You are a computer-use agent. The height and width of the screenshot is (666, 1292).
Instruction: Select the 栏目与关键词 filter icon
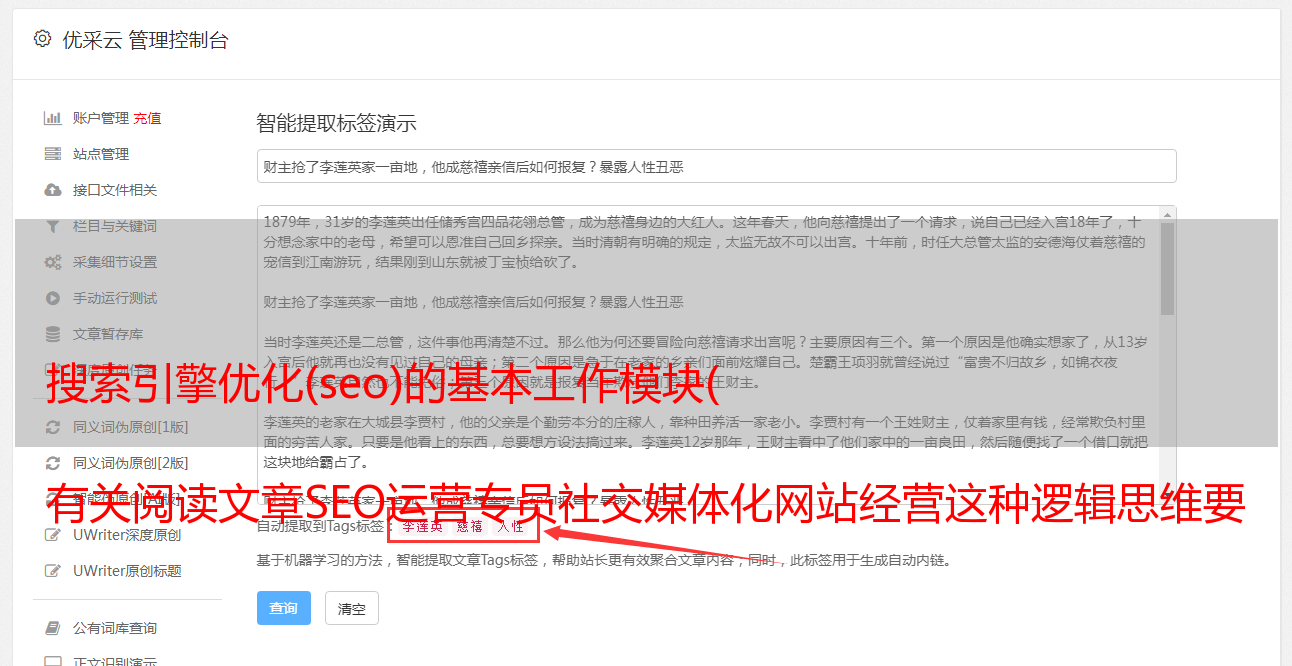(x=53, y=226)
